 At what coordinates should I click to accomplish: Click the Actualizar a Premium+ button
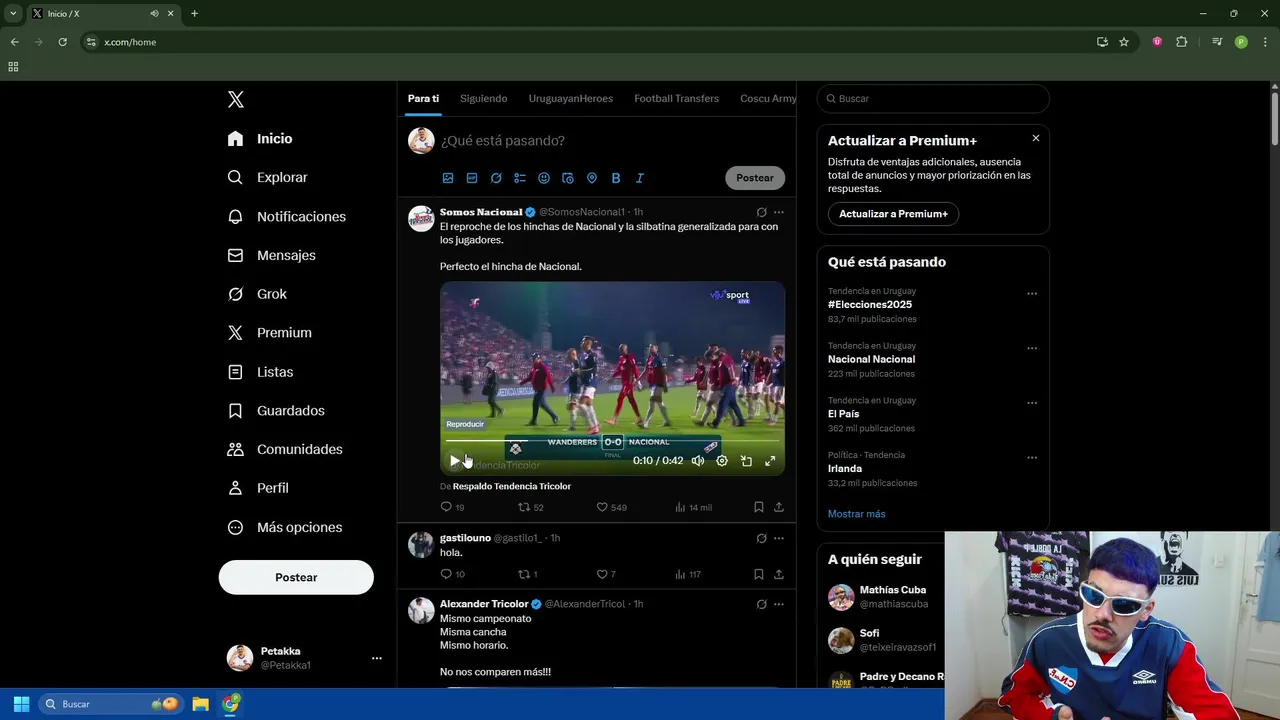coord(893,214)
